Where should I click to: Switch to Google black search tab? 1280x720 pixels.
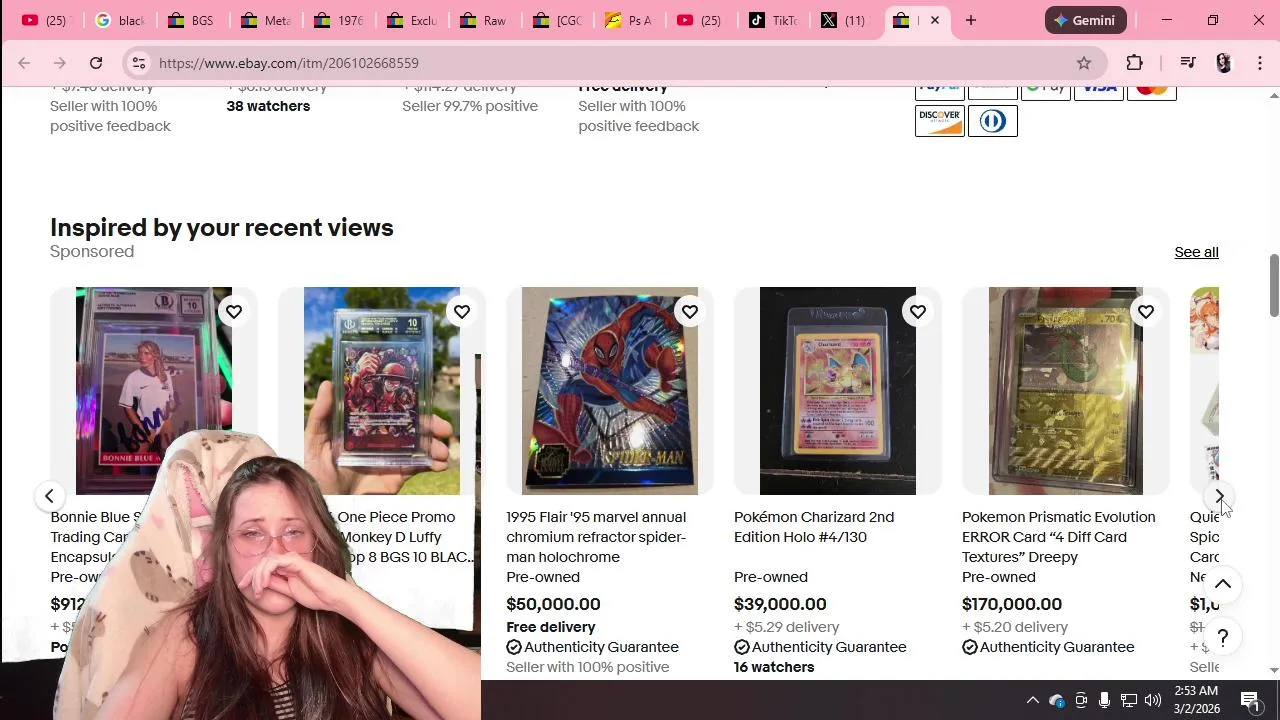pos(120,20)
